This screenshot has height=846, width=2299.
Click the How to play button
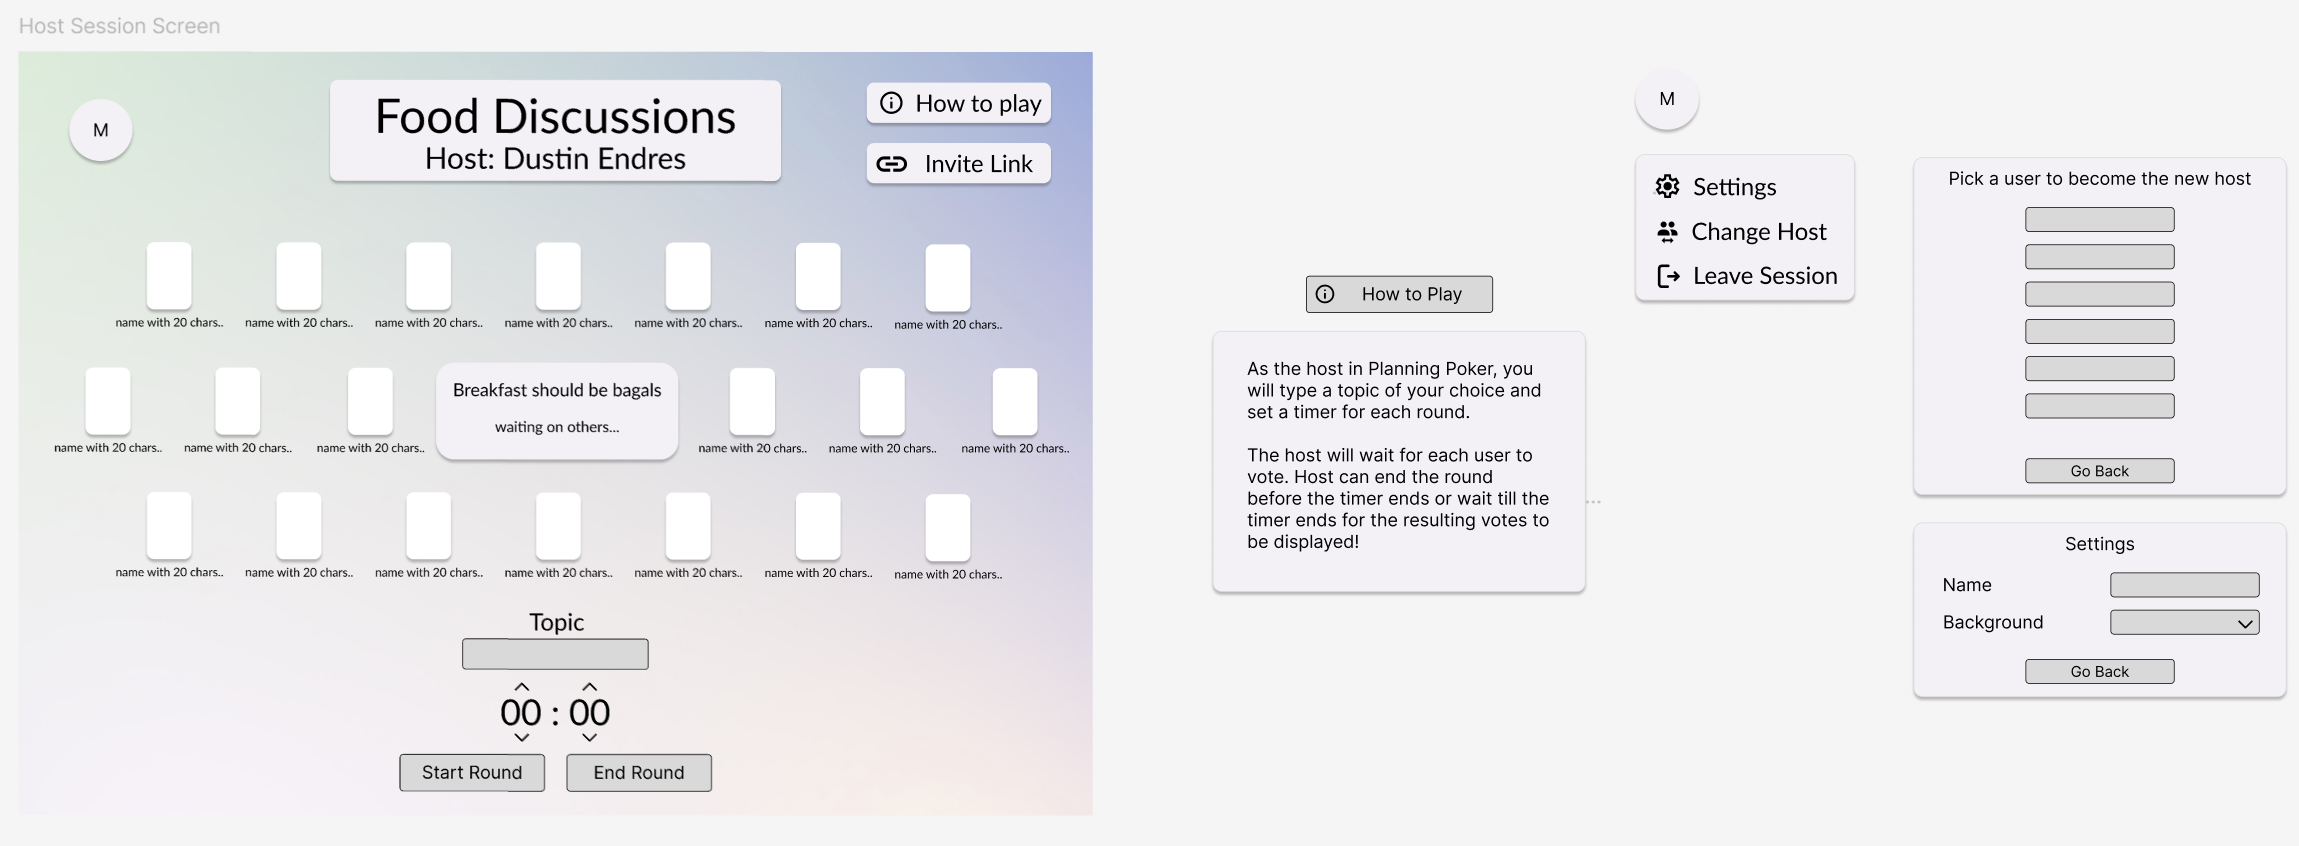point(959,103)
